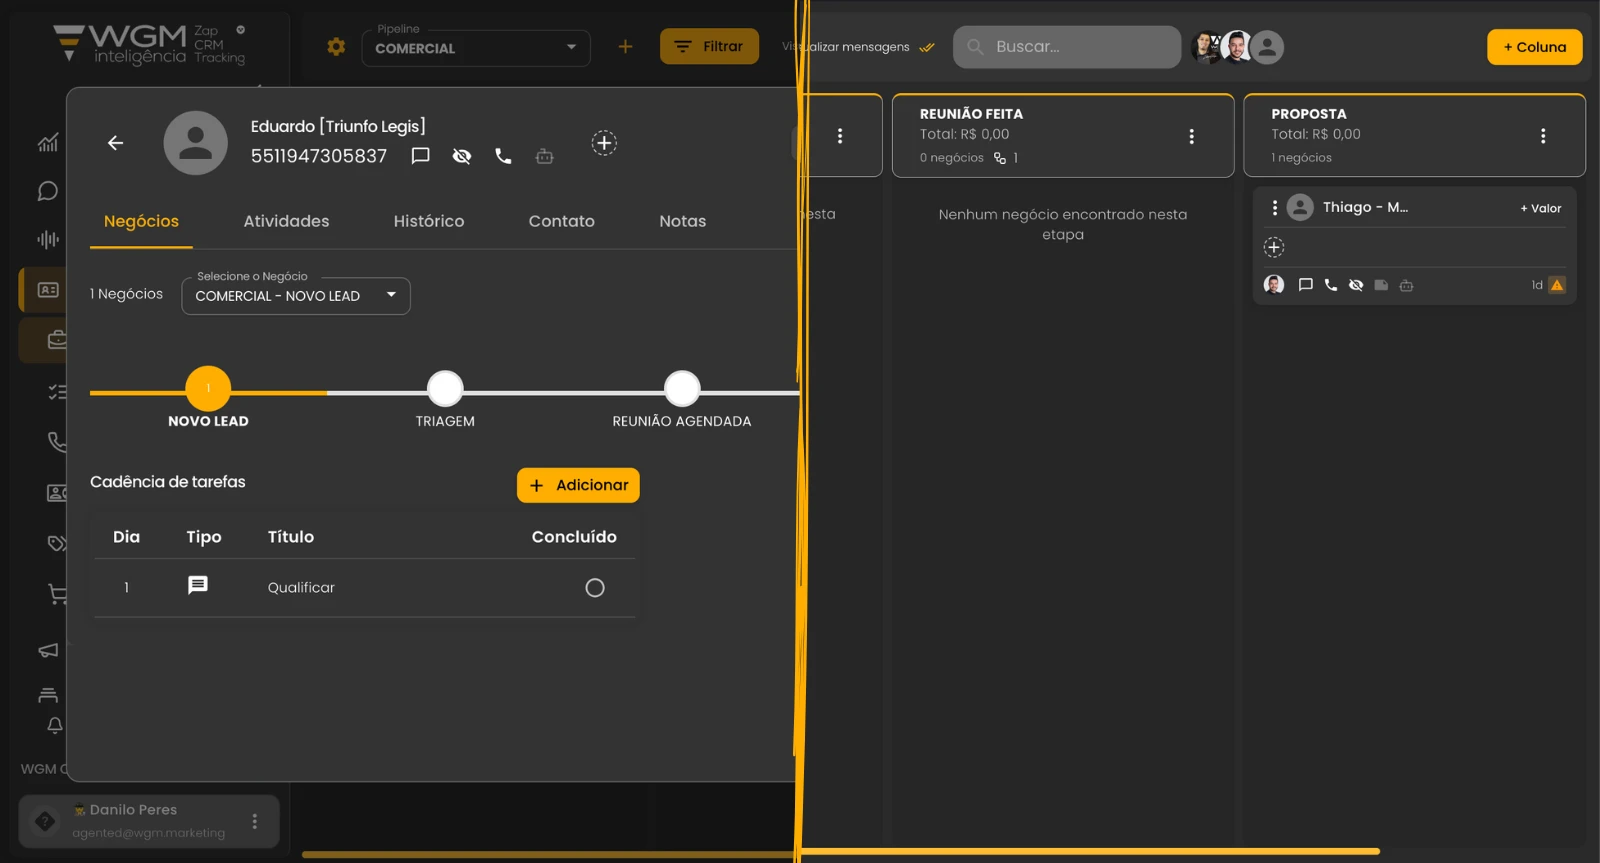Screen dimensions: 1600x863
Task: Open three-dot menu of PROPOSTA column
Action: click(x=1543, y=136)
